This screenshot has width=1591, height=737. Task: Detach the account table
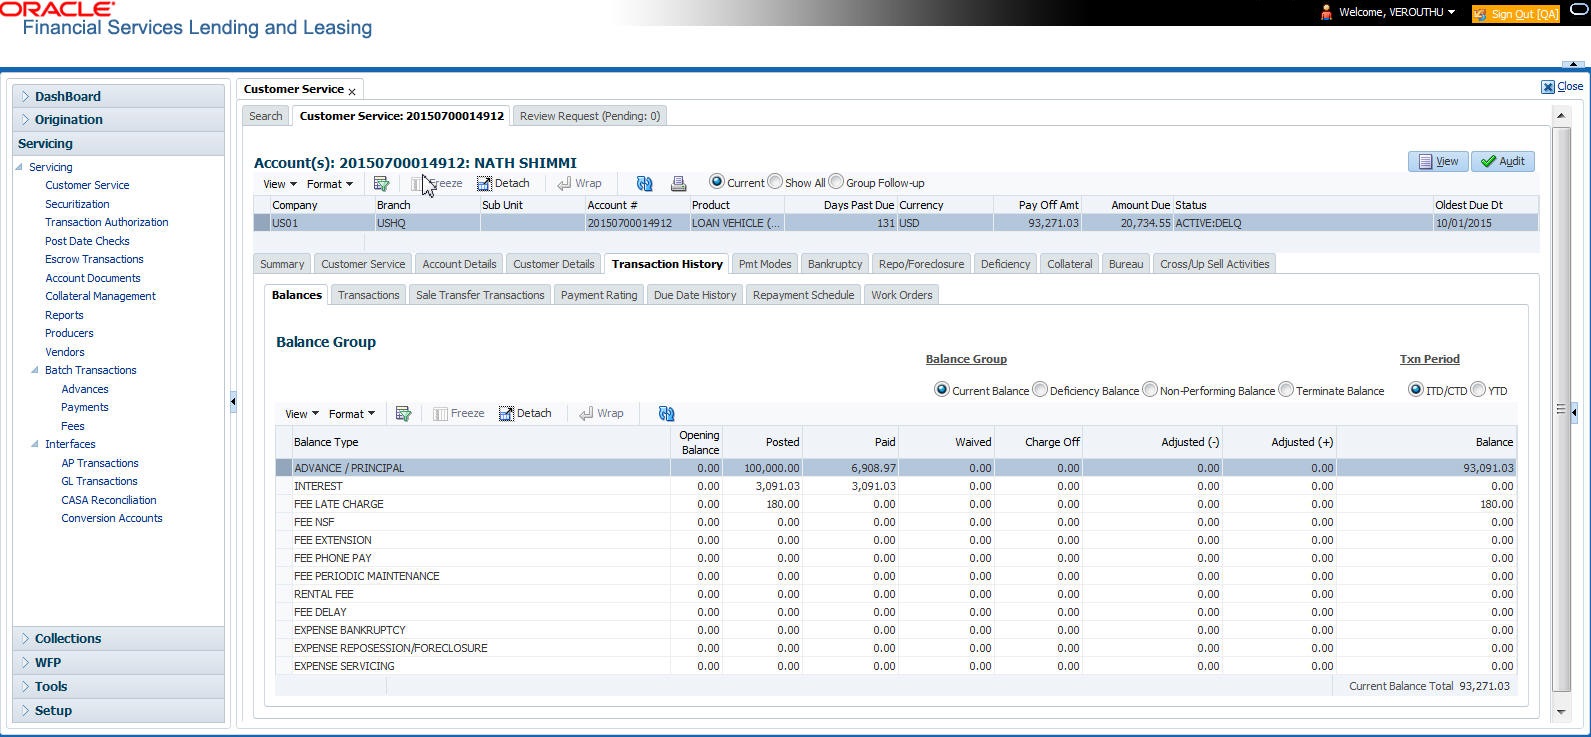pos(503,184)
